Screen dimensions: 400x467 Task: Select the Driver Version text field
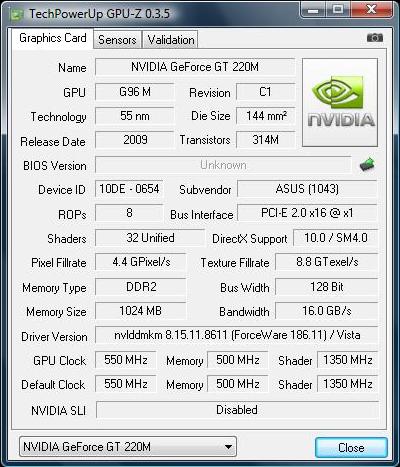(x=237, y=335)
